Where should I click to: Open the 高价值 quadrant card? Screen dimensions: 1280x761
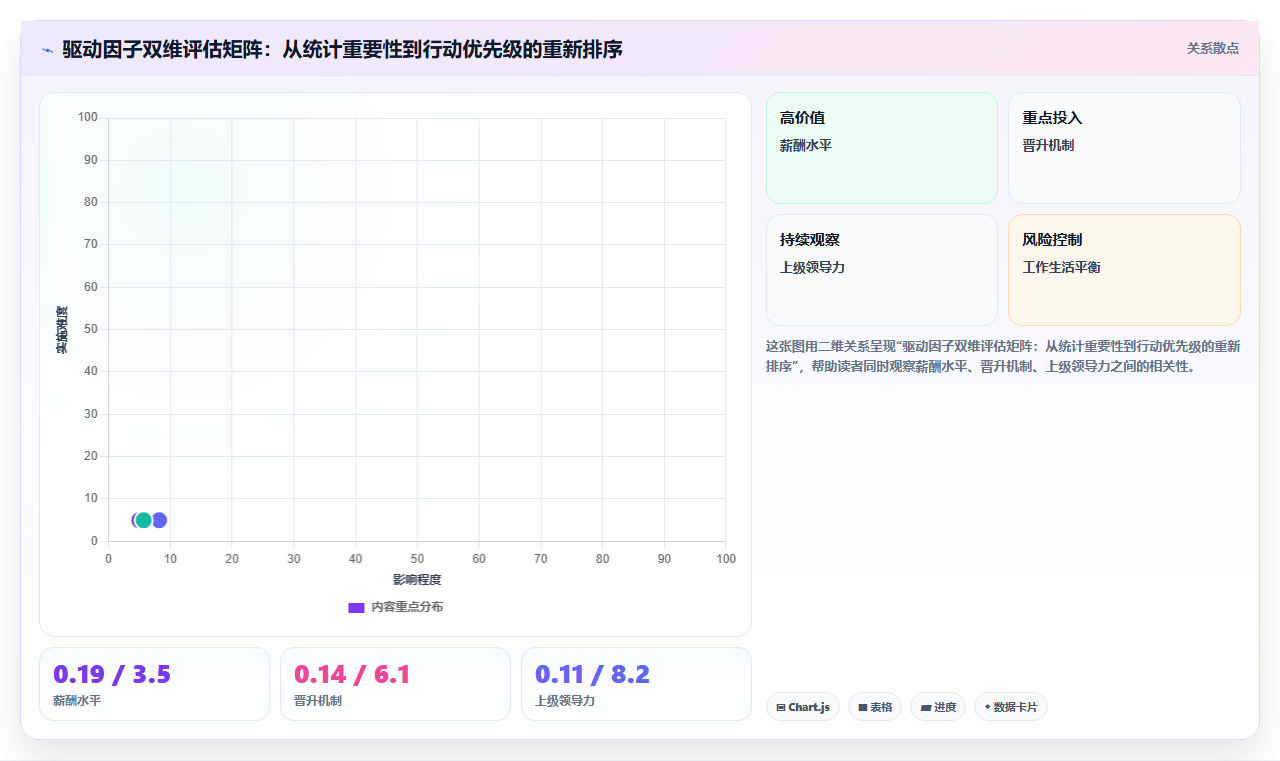882,148
